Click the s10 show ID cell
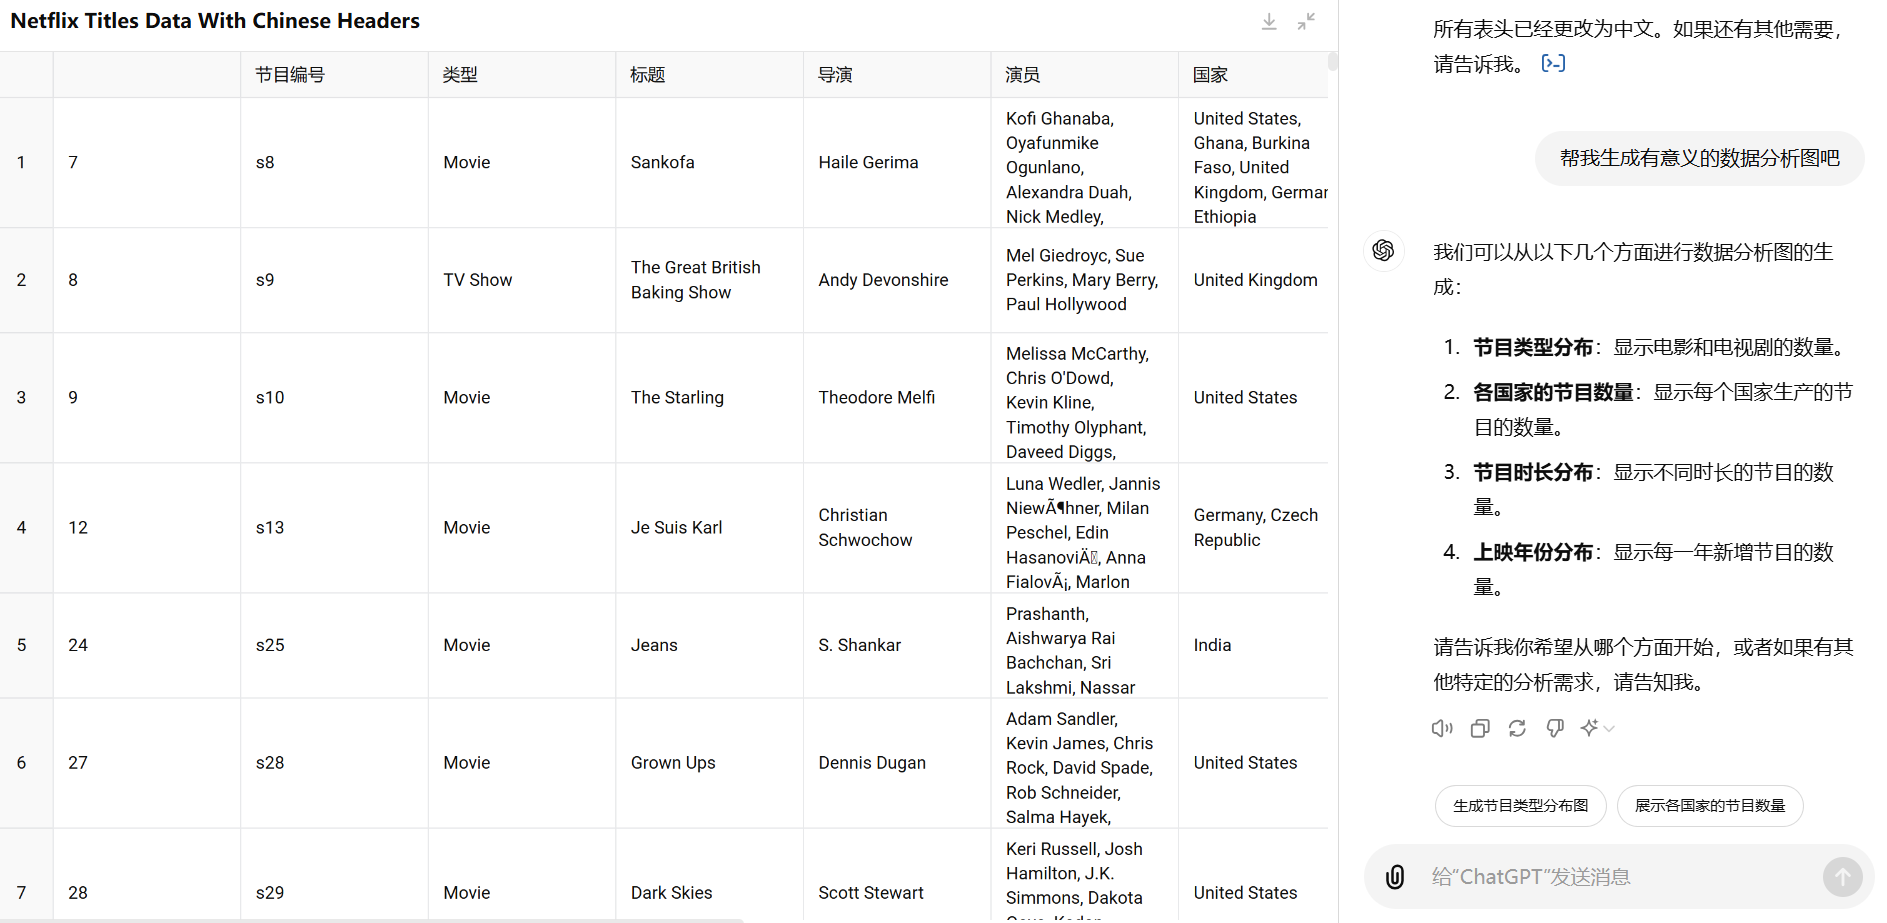 pyautogui.click(x=334, y=397)
